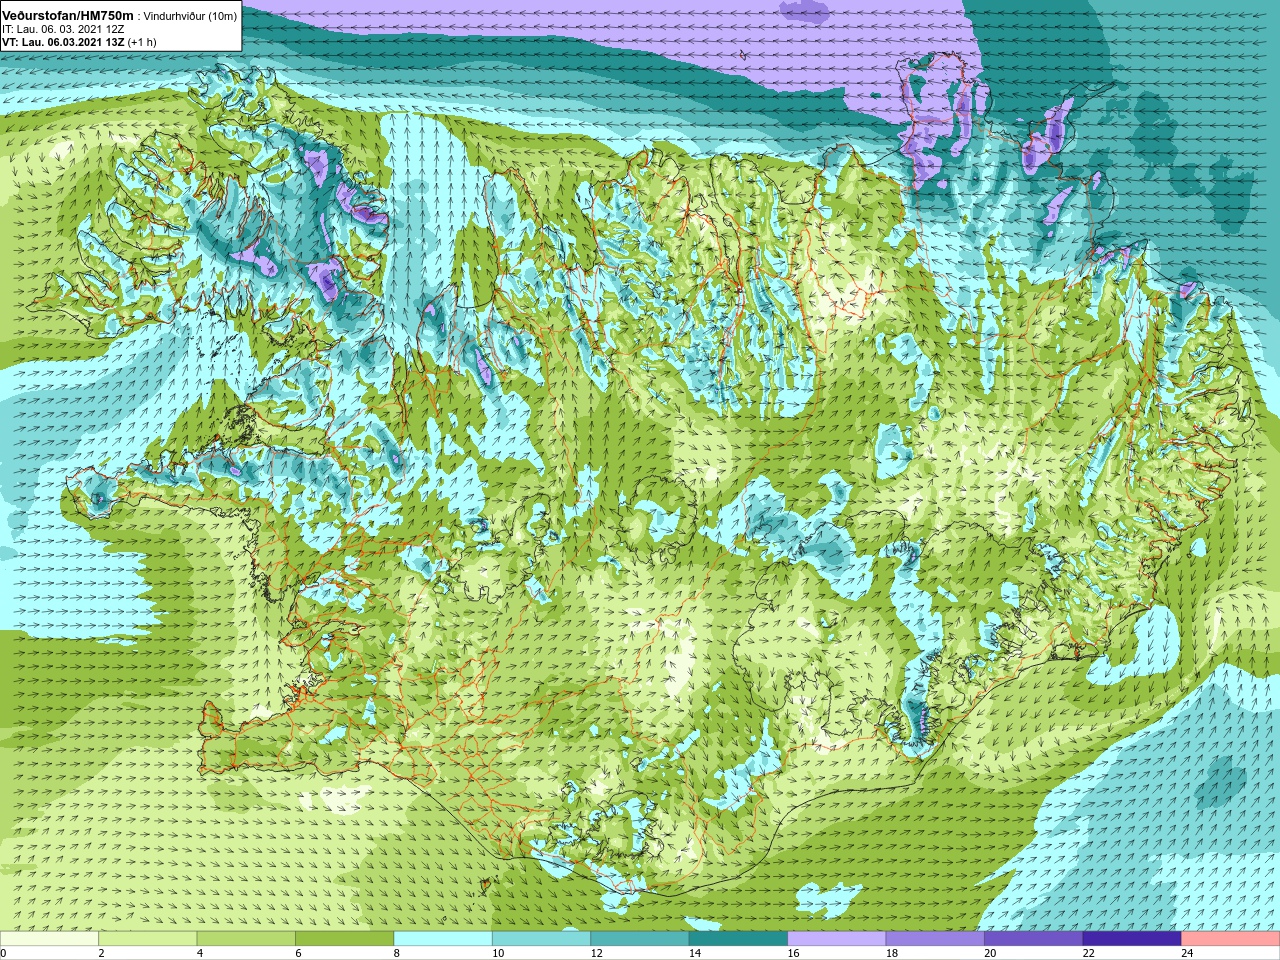Click the legend scale value '20'
The width and height of the screenshot is (1280, 960).
pyautogui.click(x=990, y=953)
